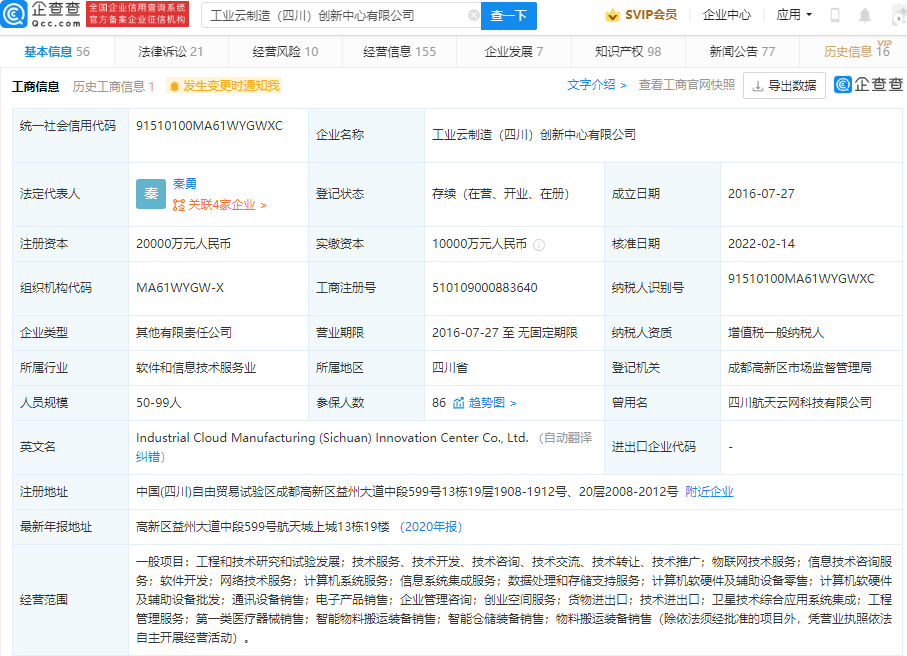Select business registration number 510109000883640
The image size is (907, 656).
(485, 288)
